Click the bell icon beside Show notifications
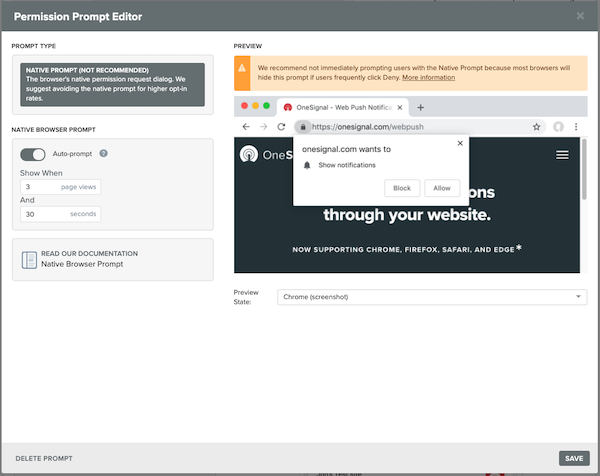Viewport: 600px width, 476px height. point(307,165)
